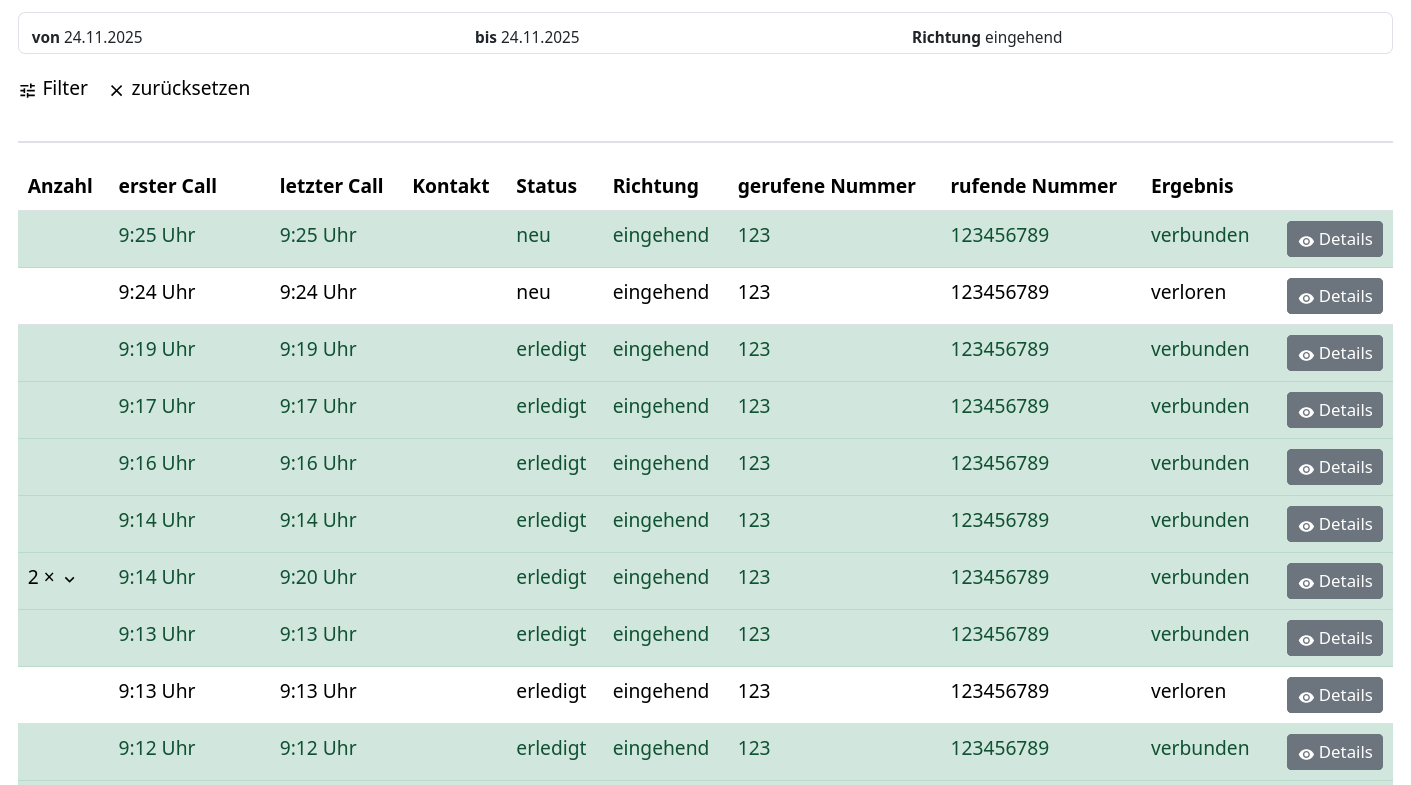Open Details for the 9:25 Uhr call
This screenshot has width=1411, height=785.
[x=1334, y=240]
